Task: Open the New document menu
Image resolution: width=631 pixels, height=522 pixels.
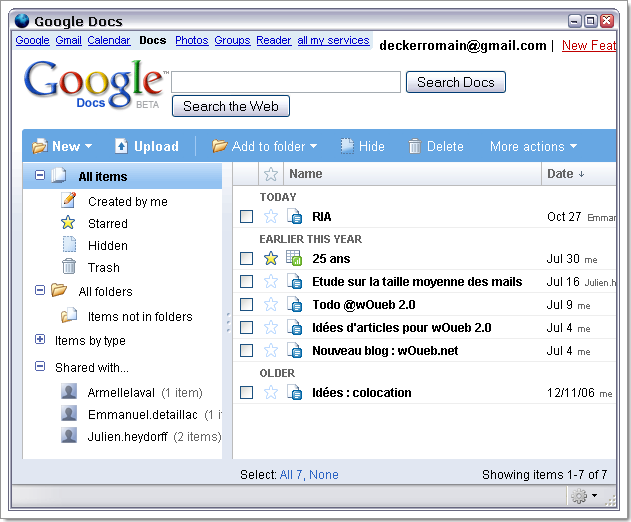Action: coord(62,146)
